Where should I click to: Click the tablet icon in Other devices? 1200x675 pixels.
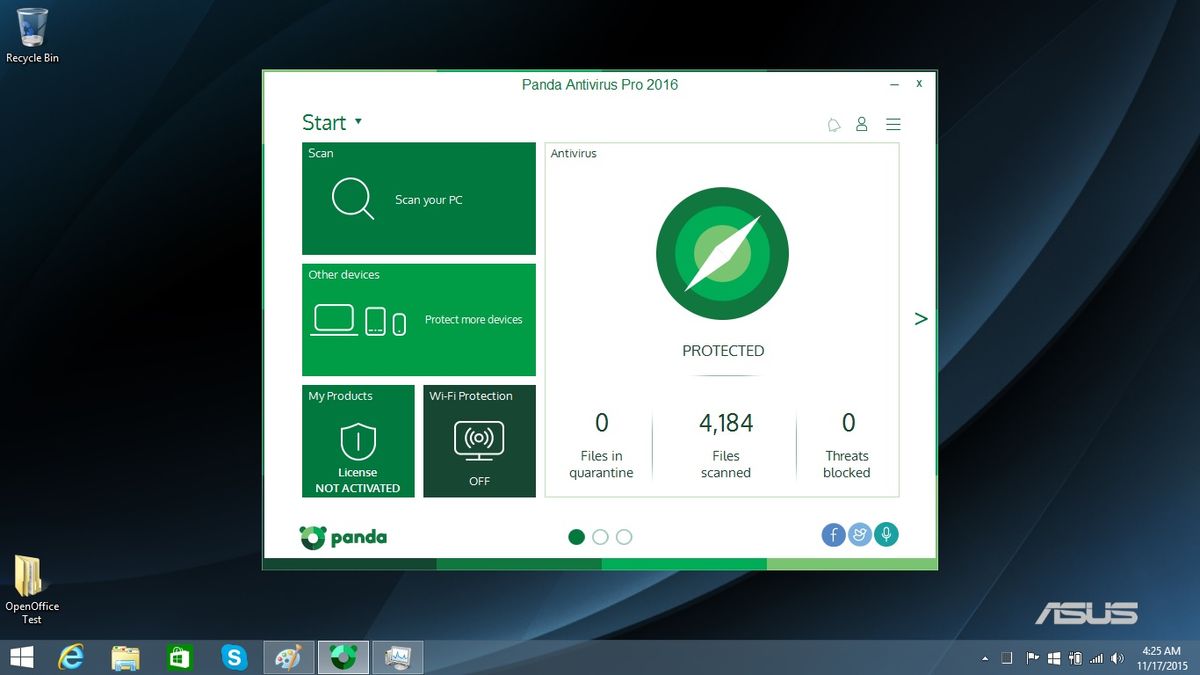tap(375, 321)
